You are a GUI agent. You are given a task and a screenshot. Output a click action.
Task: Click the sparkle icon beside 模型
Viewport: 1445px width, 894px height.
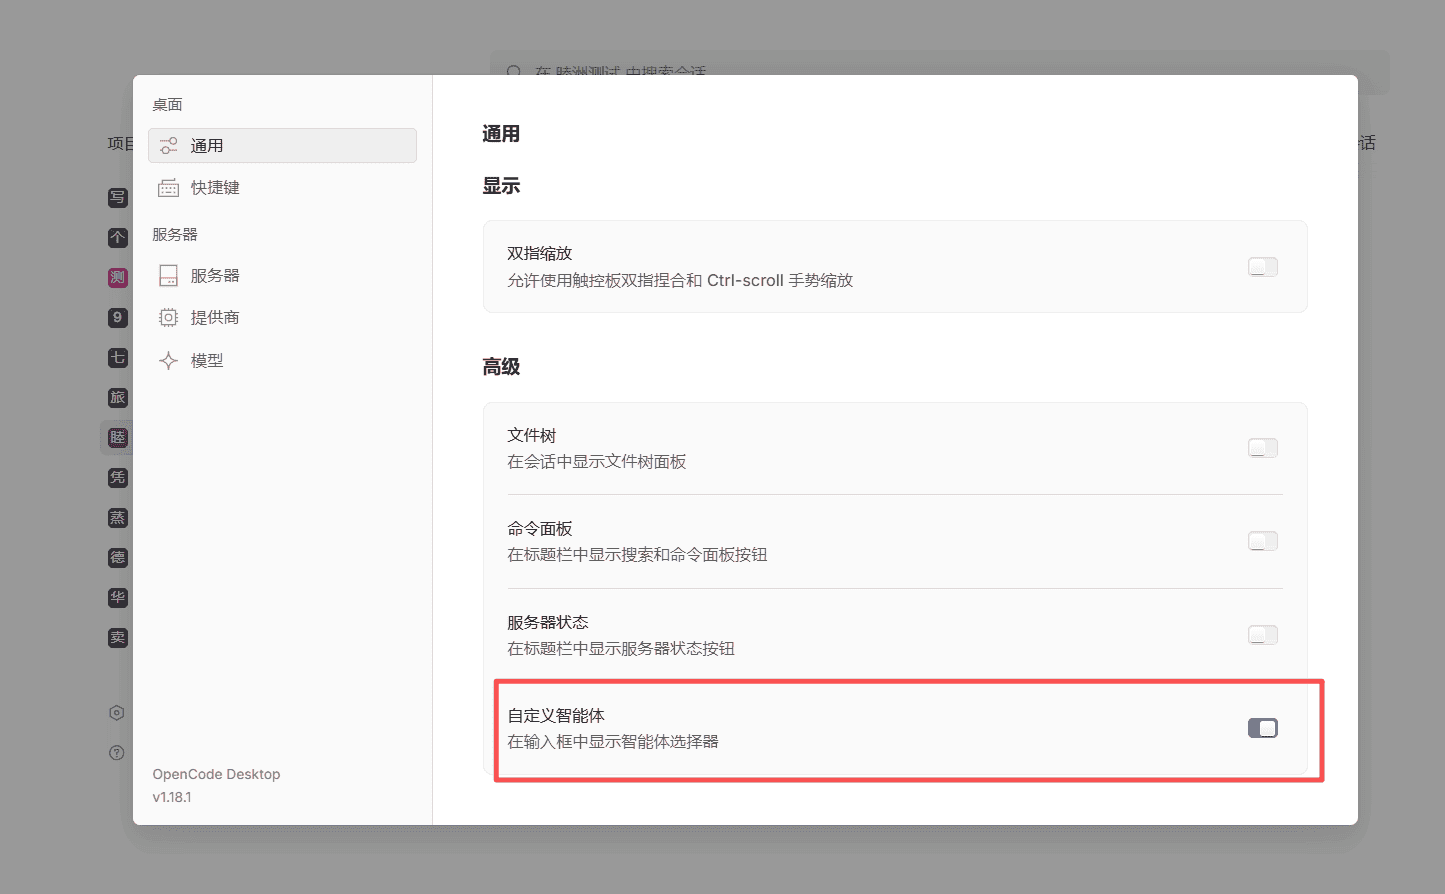click(x=169, y=360)
